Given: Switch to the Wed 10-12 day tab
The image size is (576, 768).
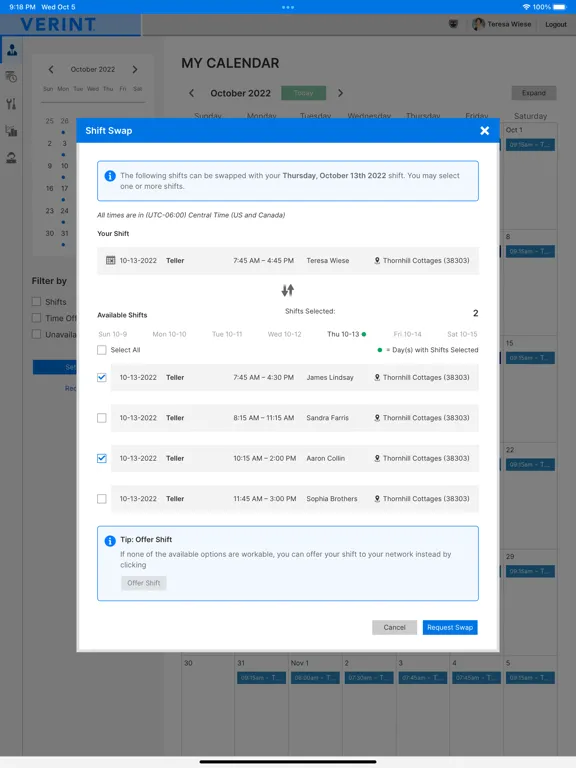Looking at the screenshot, I should click(x=285, y=334).
